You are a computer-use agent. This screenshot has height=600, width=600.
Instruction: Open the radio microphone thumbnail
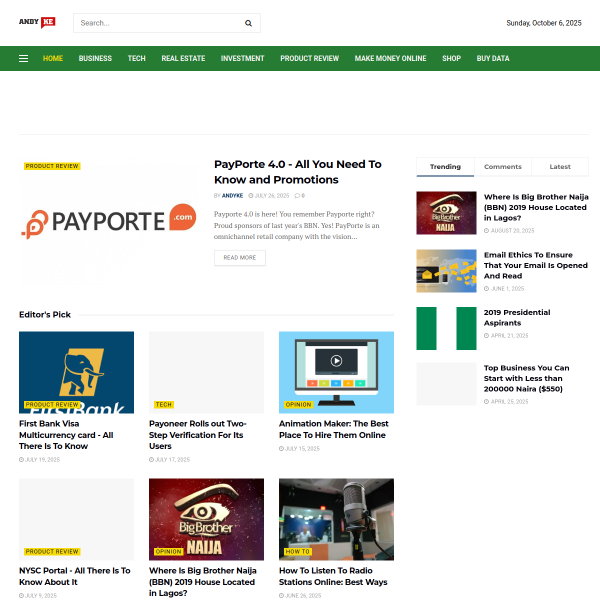point(336,519)
